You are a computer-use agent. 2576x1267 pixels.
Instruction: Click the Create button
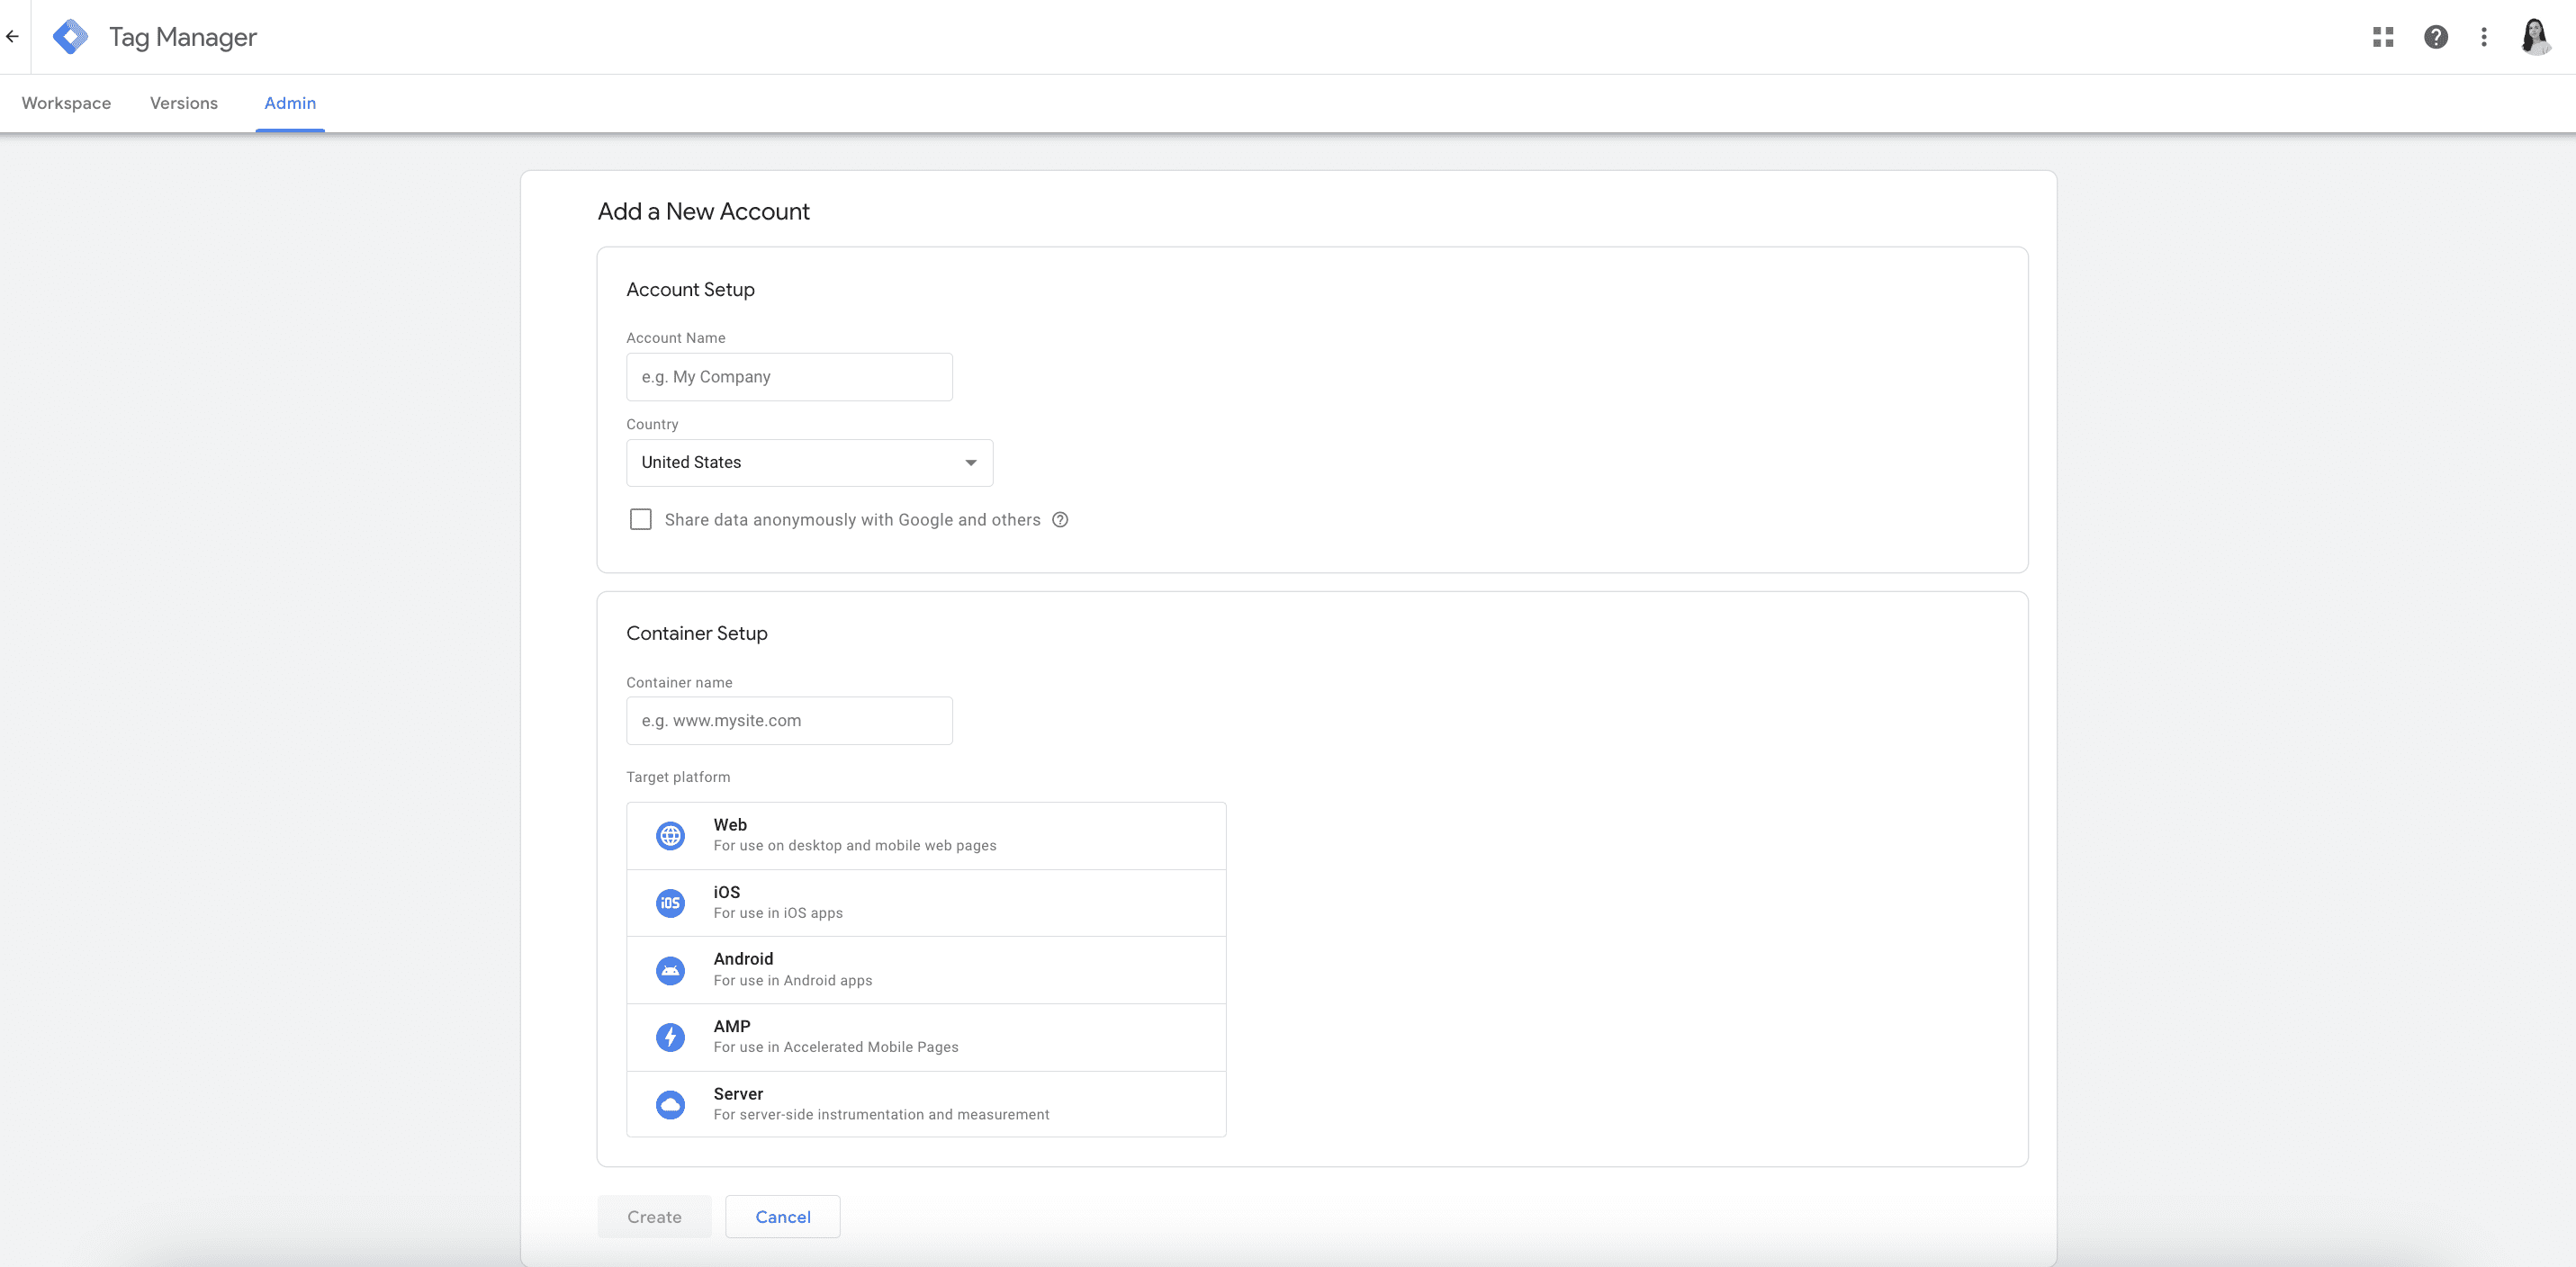pos(654,1217)
